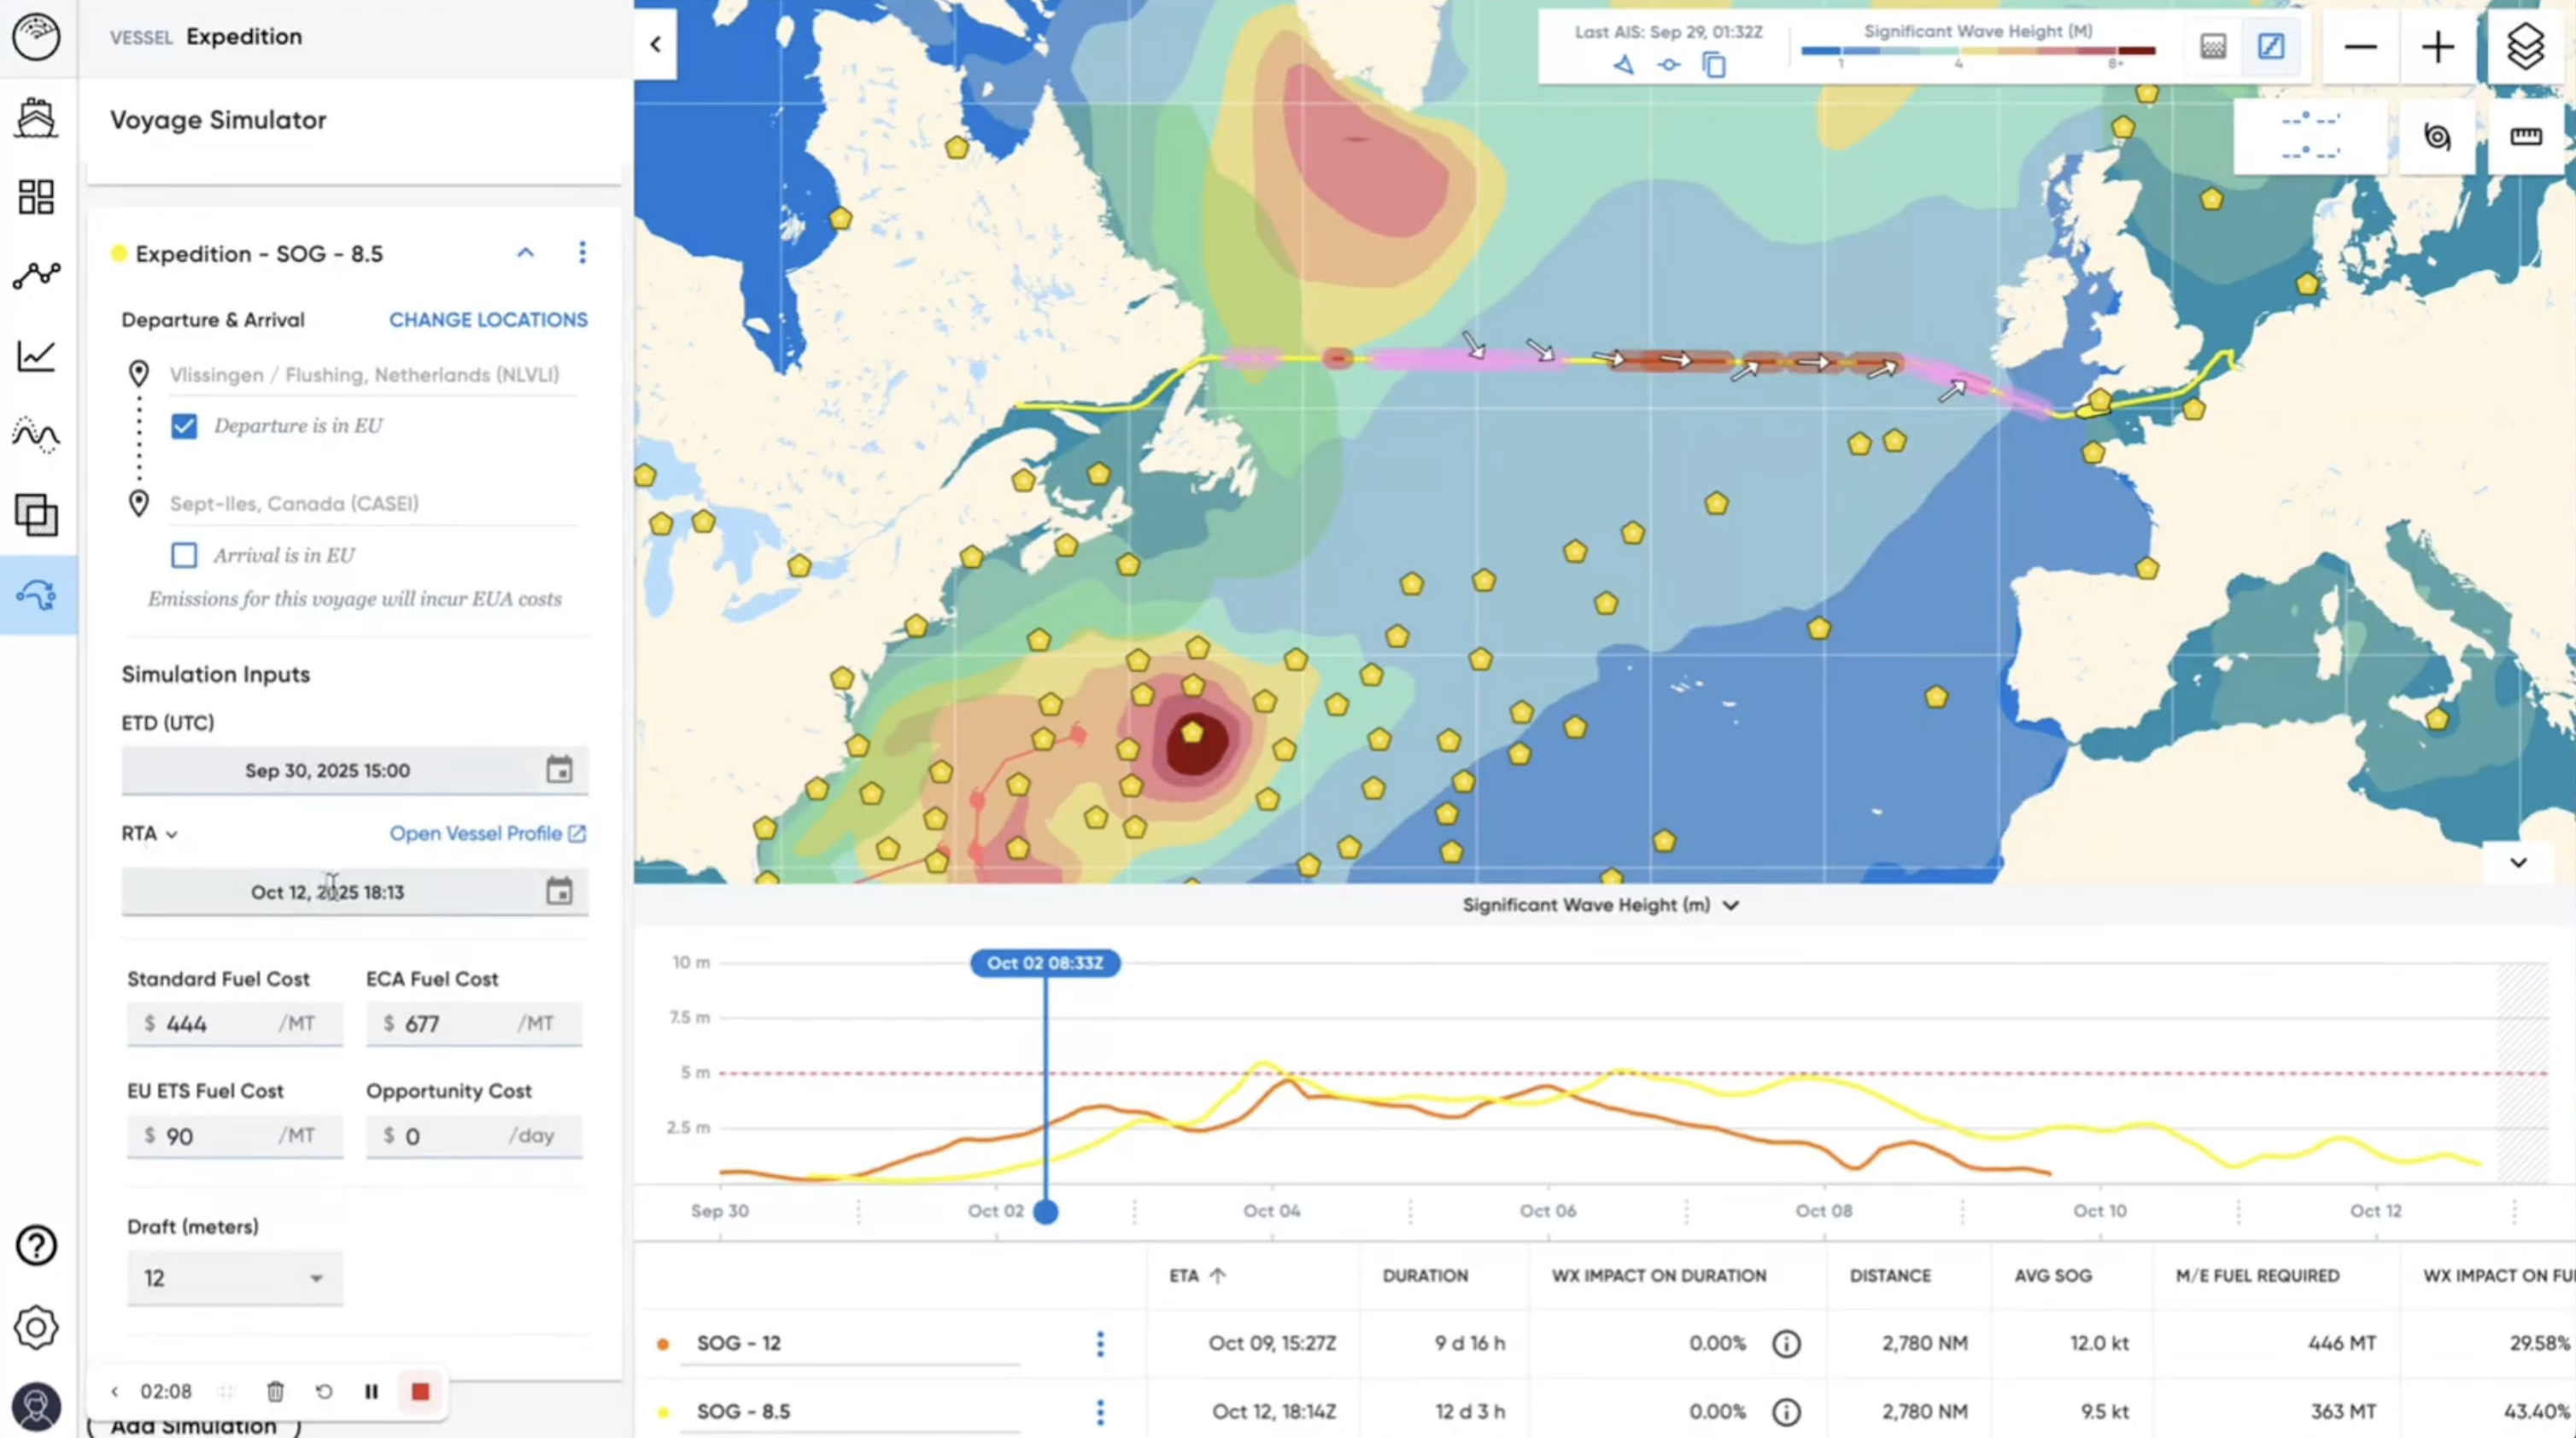Click the vessel heading arrow icon
Viewport: 2576px width, 1438px height.
point(1624,65)
